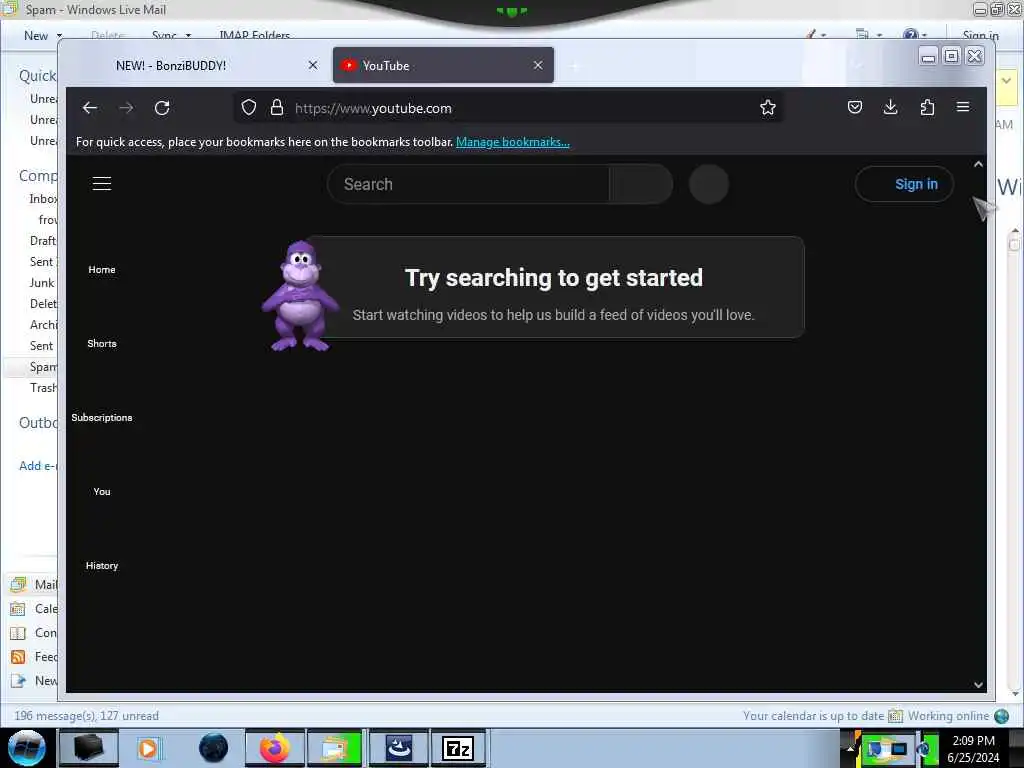
Task: Click the calendar status icon in status bar
Action: point(896,716)
